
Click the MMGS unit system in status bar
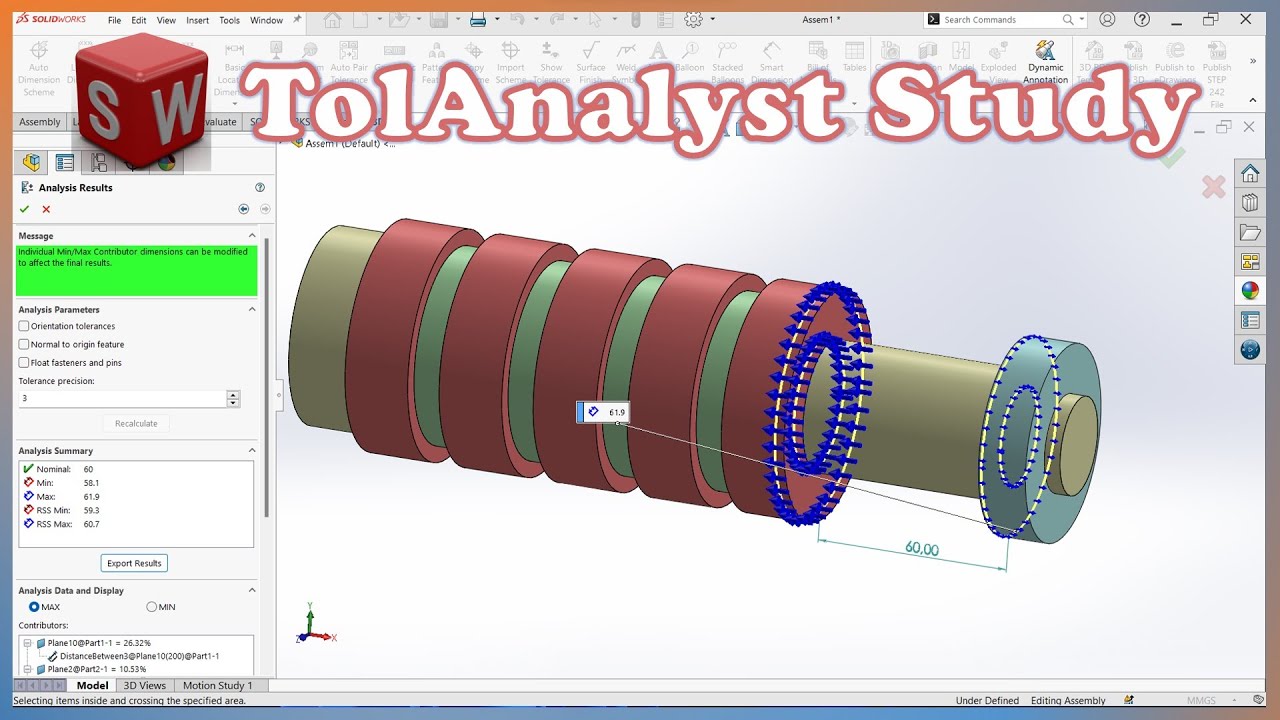click(x=1200, y=700)
